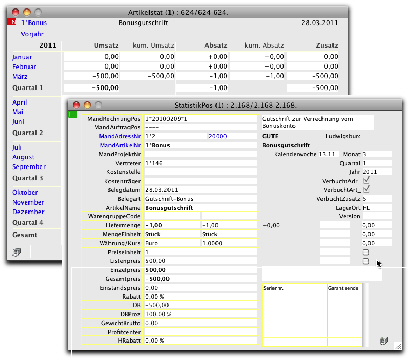The image size is (416, 361).
Task: Click the März Umsatz cell in Artikelstat
Action: [x=91, y=76]
